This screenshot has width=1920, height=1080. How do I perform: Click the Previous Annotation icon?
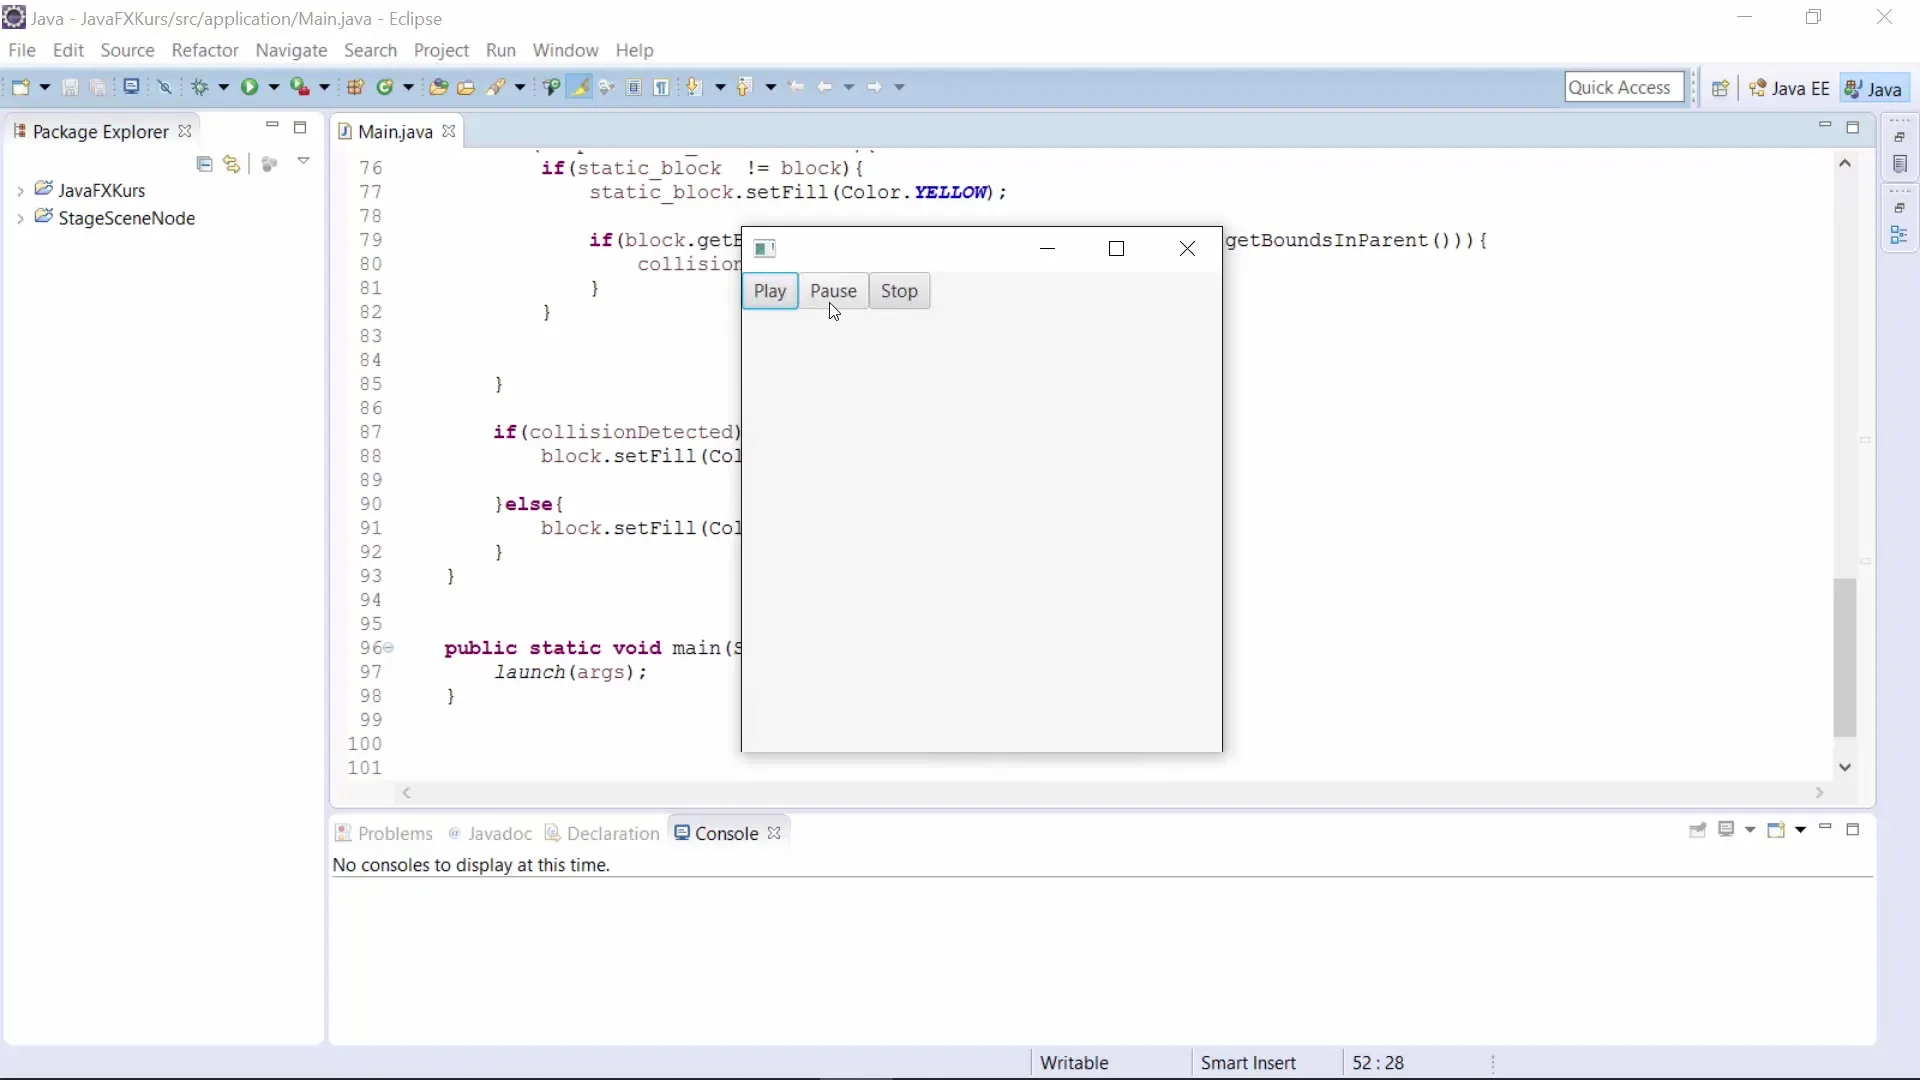(x=744, y=87)
